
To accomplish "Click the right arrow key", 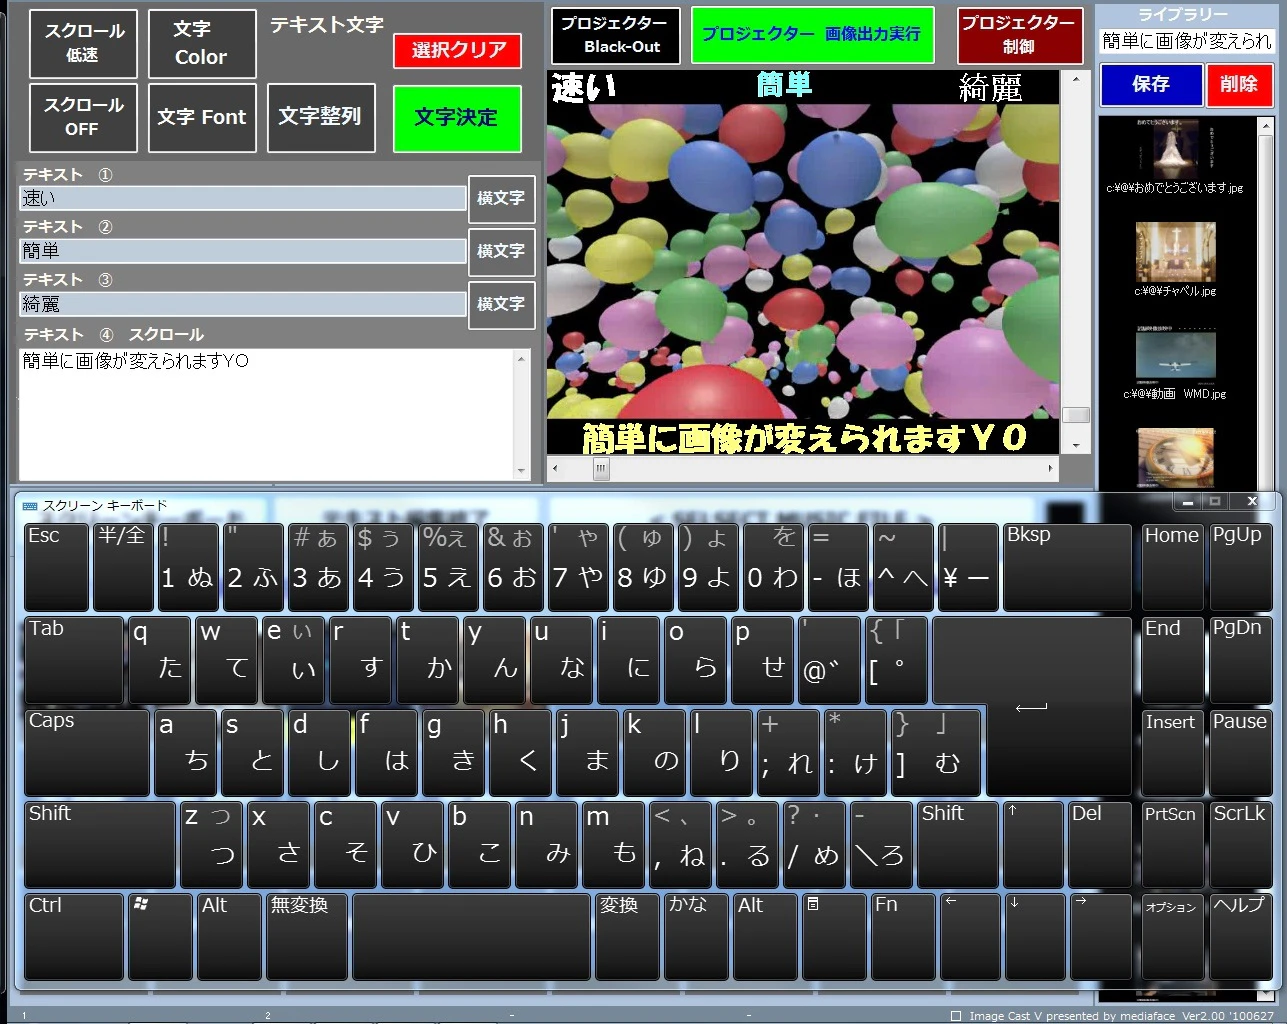I will click(1099, 936).
